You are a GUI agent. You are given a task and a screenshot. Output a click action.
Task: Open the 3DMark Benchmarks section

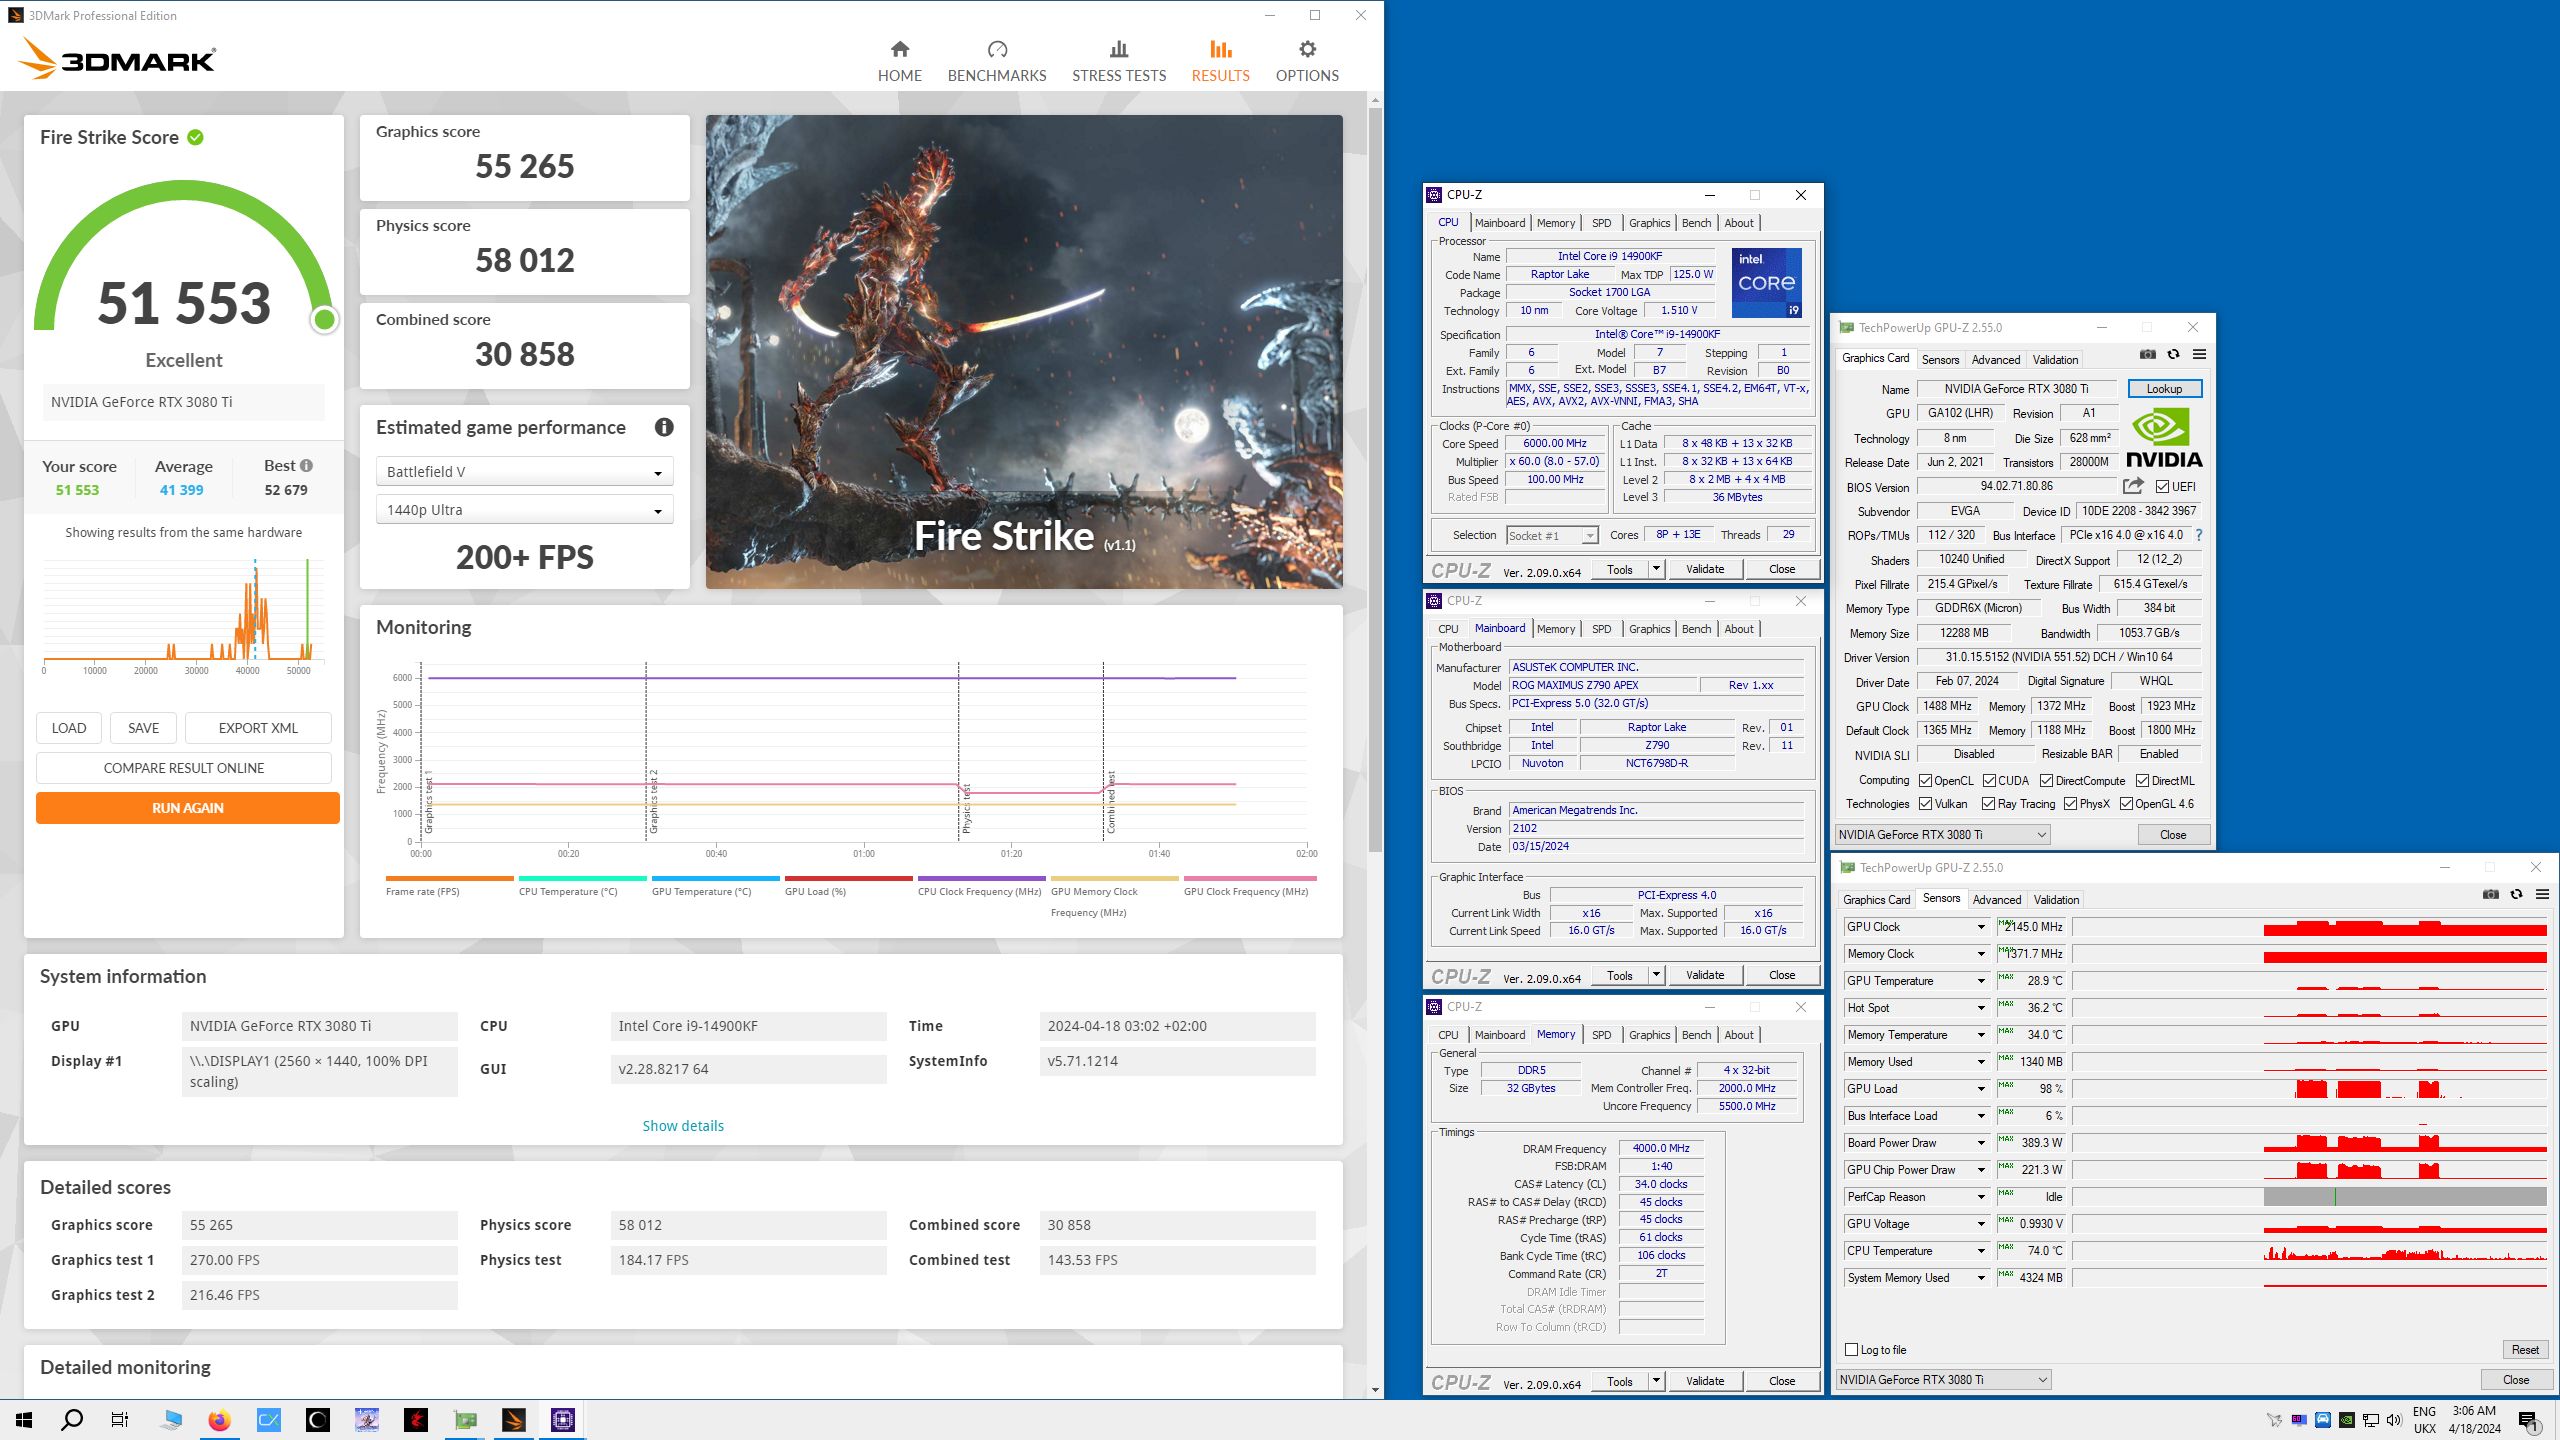coord(996,61)
